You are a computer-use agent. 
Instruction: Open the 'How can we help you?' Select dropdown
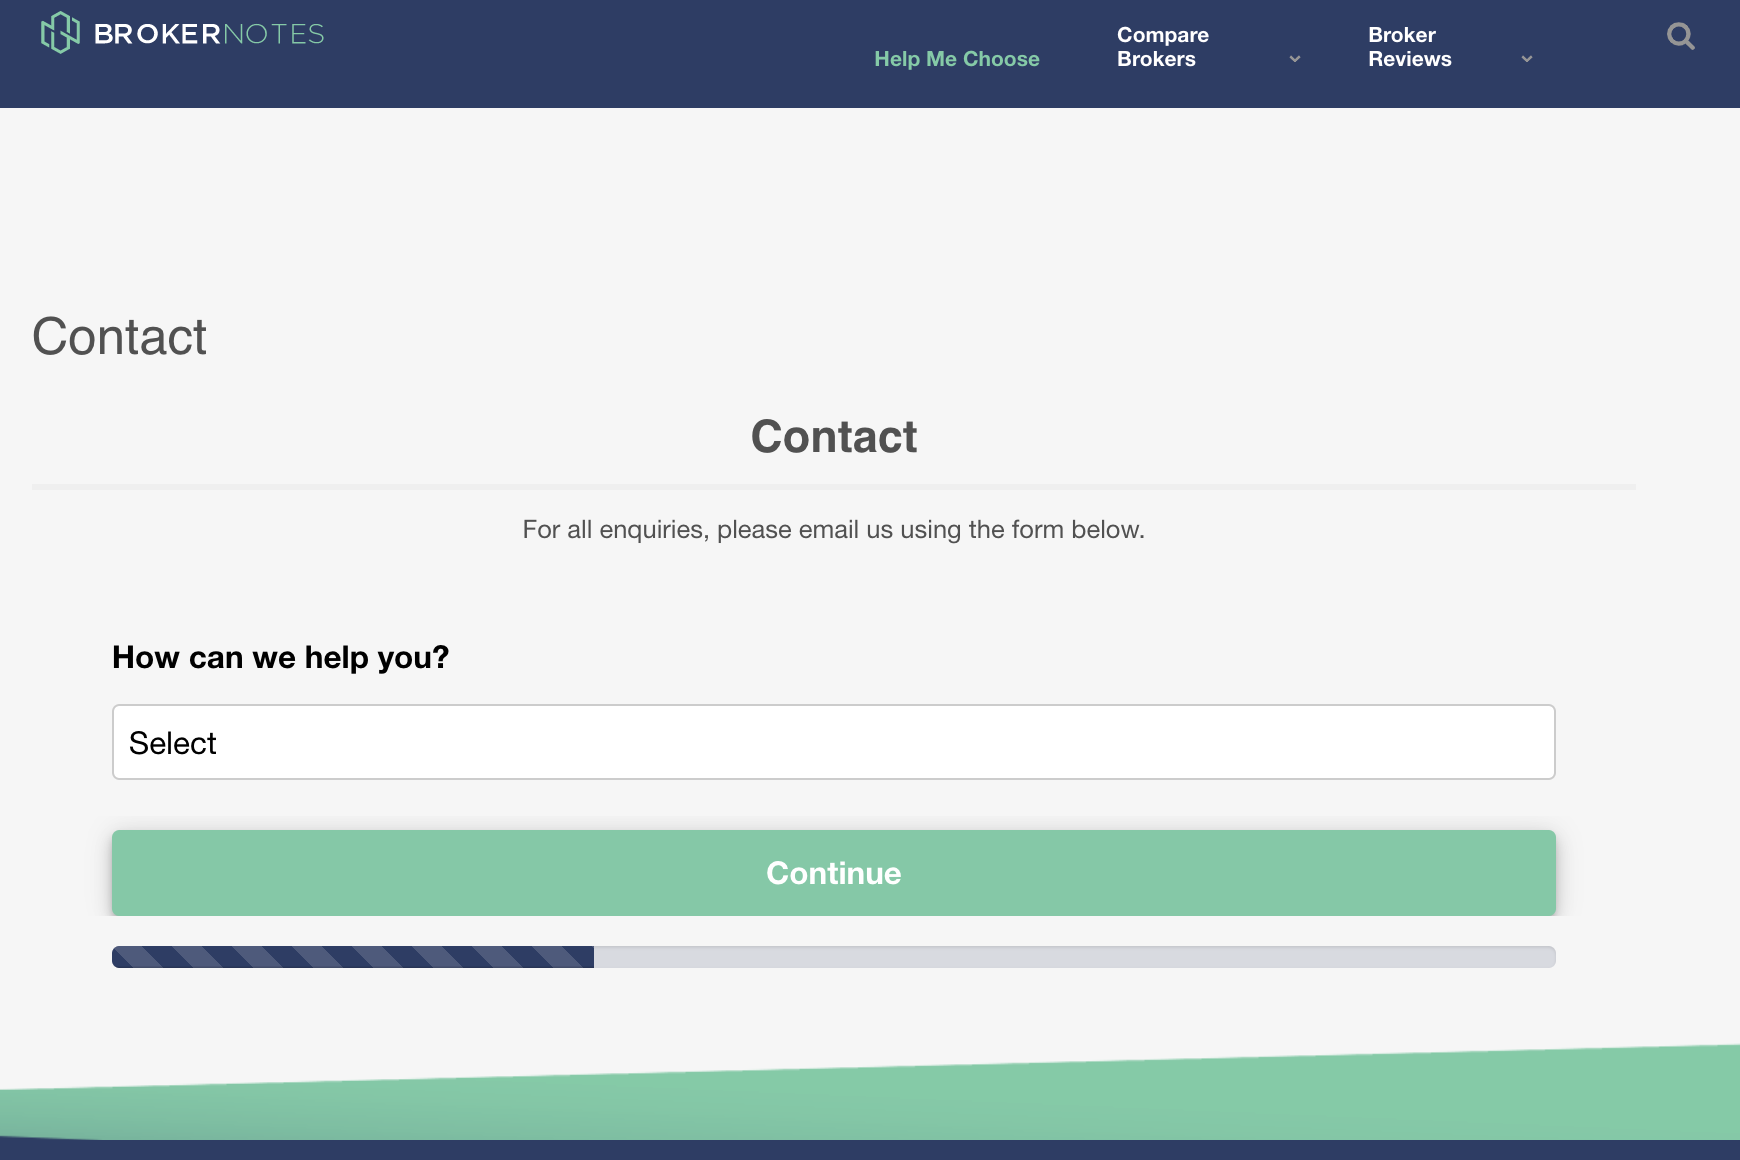pos(833,741)
